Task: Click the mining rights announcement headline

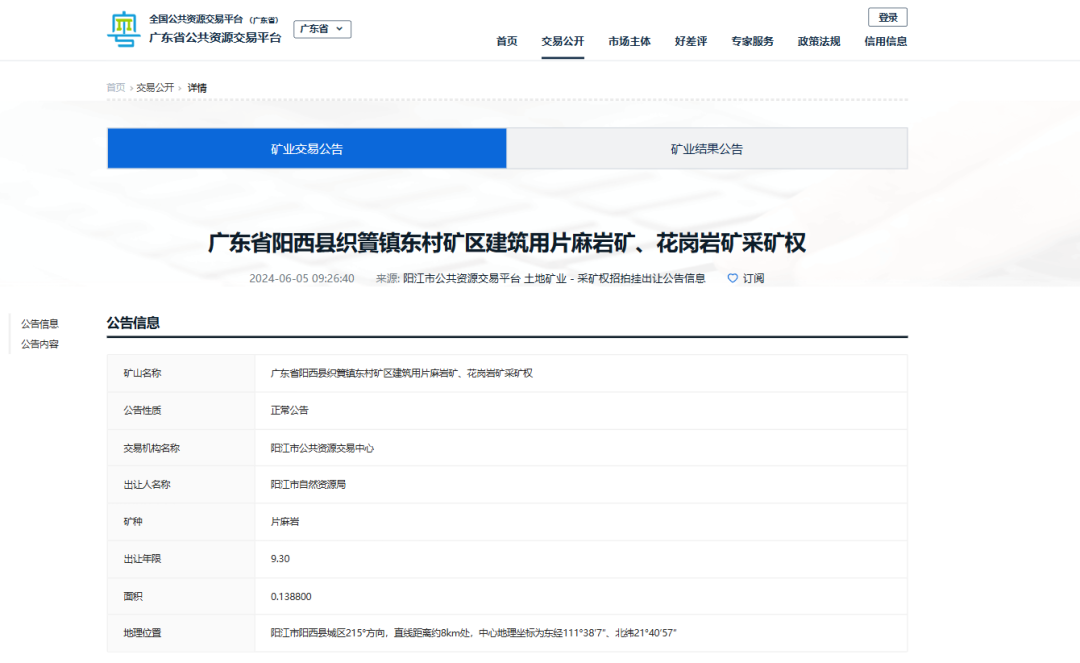Action: (507, 244)
